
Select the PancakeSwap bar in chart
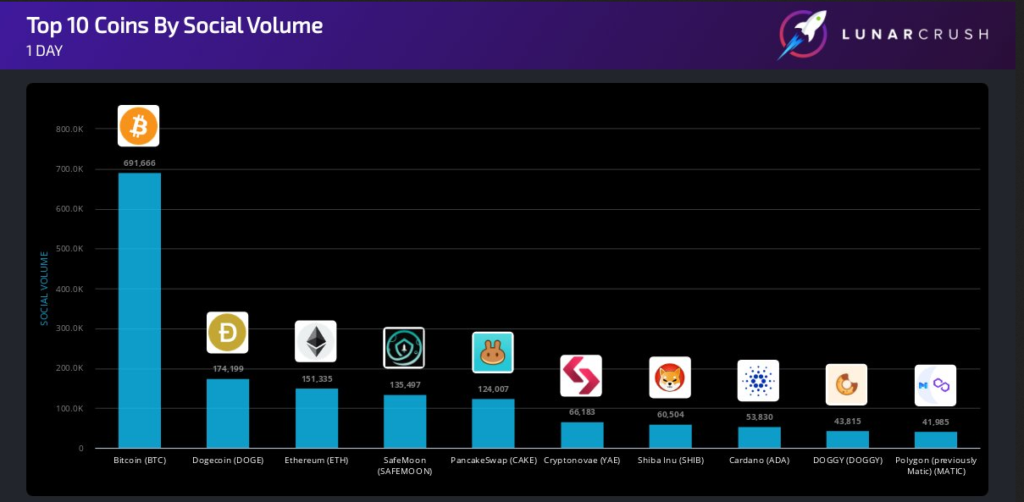click(493, 423)
